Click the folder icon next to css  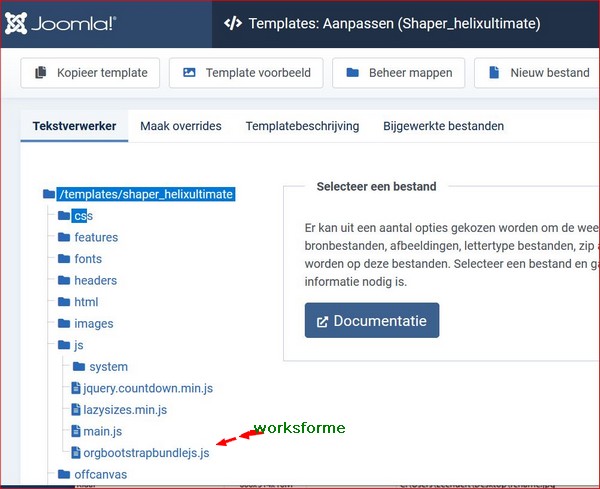point(64,216)
